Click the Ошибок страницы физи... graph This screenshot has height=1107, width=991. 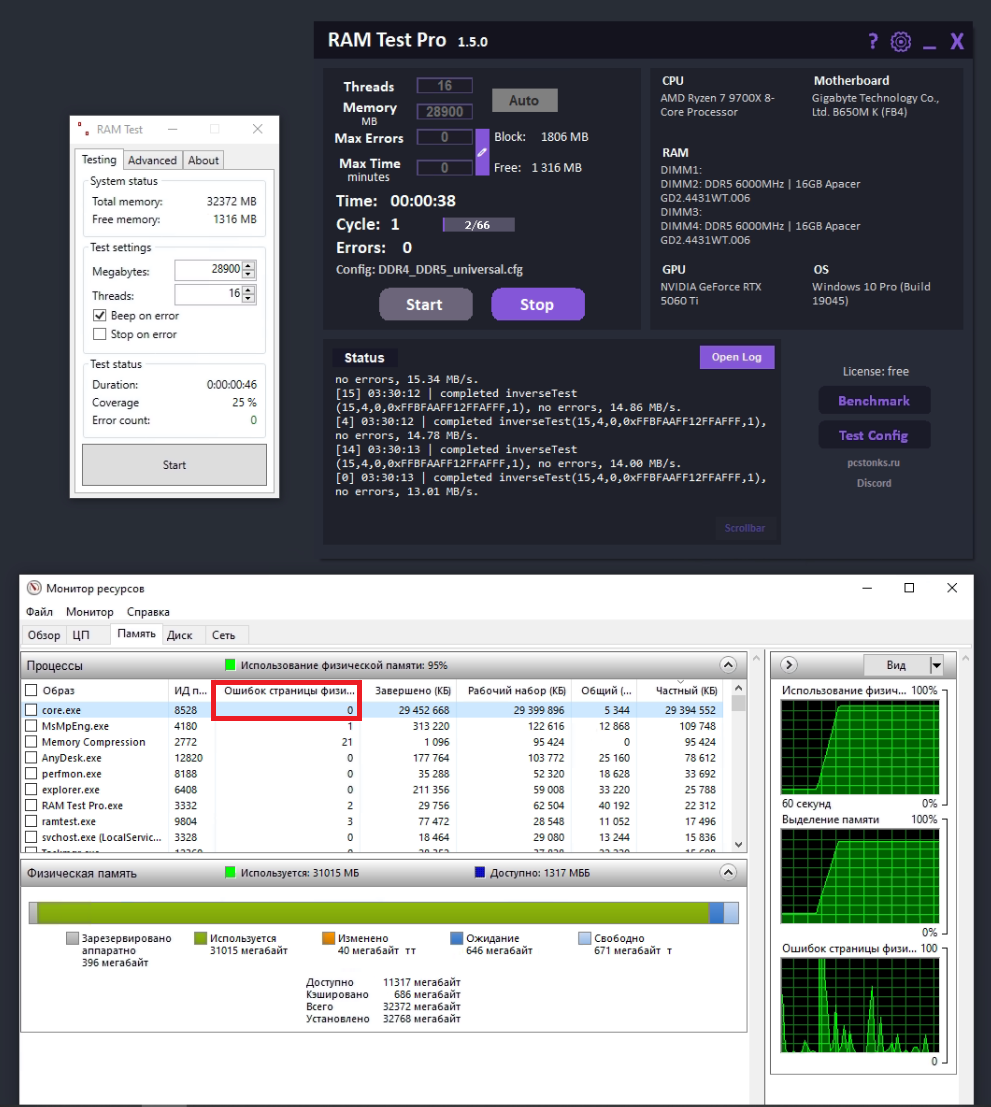coord(860,1005)
